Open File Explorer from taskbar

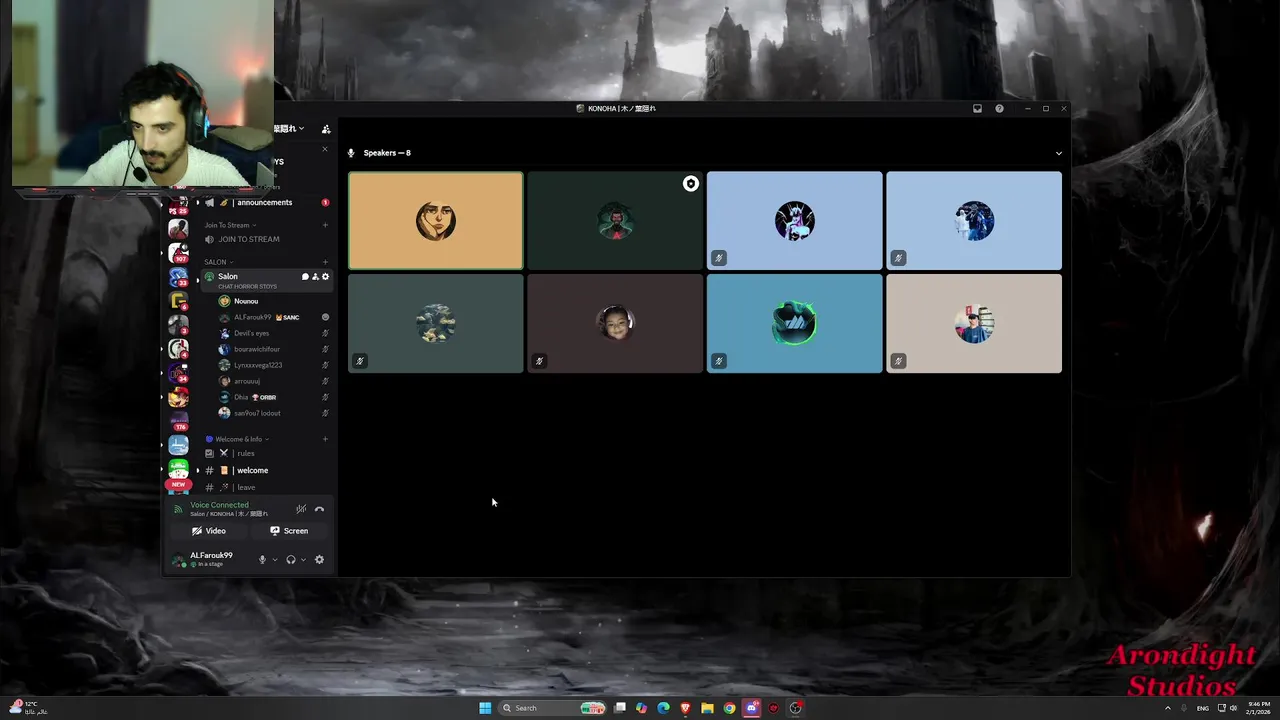707,708
